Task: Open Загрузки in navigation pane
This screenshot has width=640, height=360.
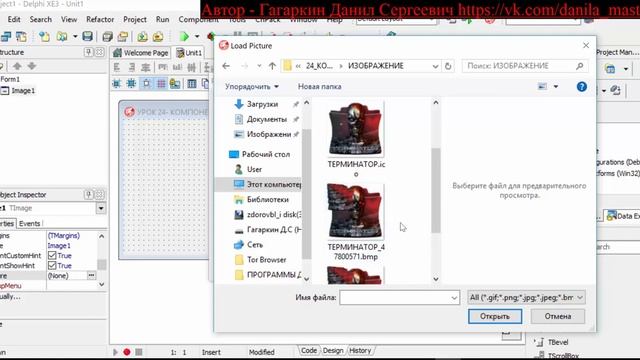Action: click(x=262, y=104)
